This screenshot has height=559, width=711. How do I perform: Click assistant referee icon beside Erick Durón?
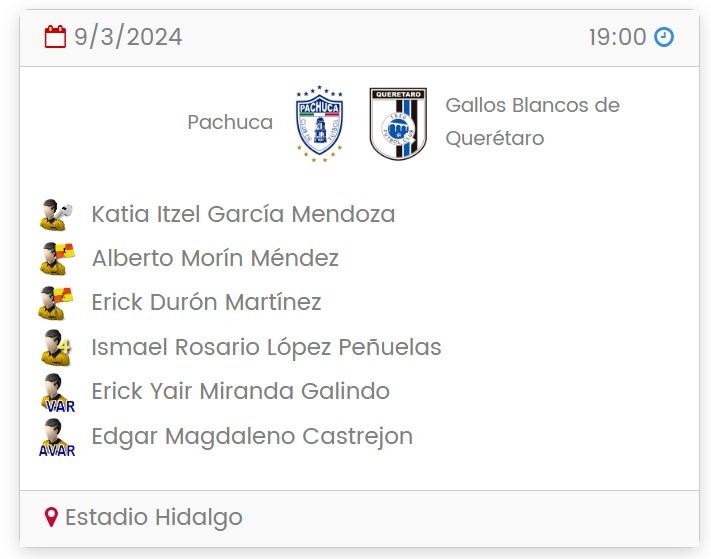[x=56, y=303]
